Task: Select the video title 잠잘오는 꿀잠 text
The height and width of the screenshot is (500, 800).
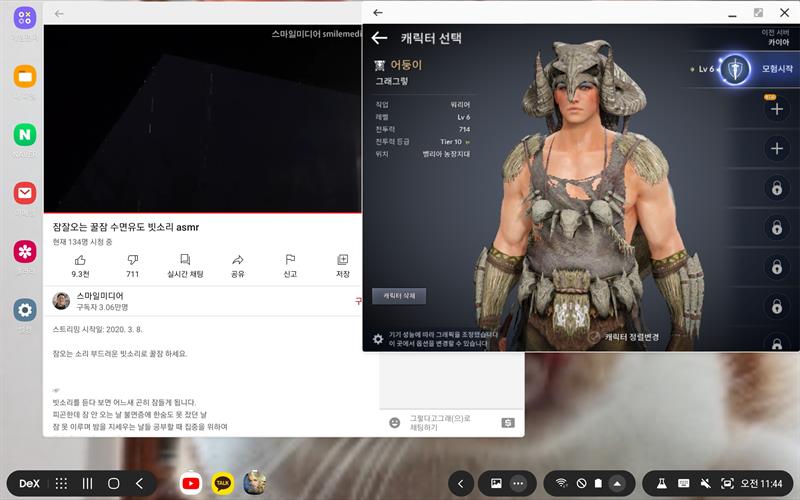Action: [126, 227]
